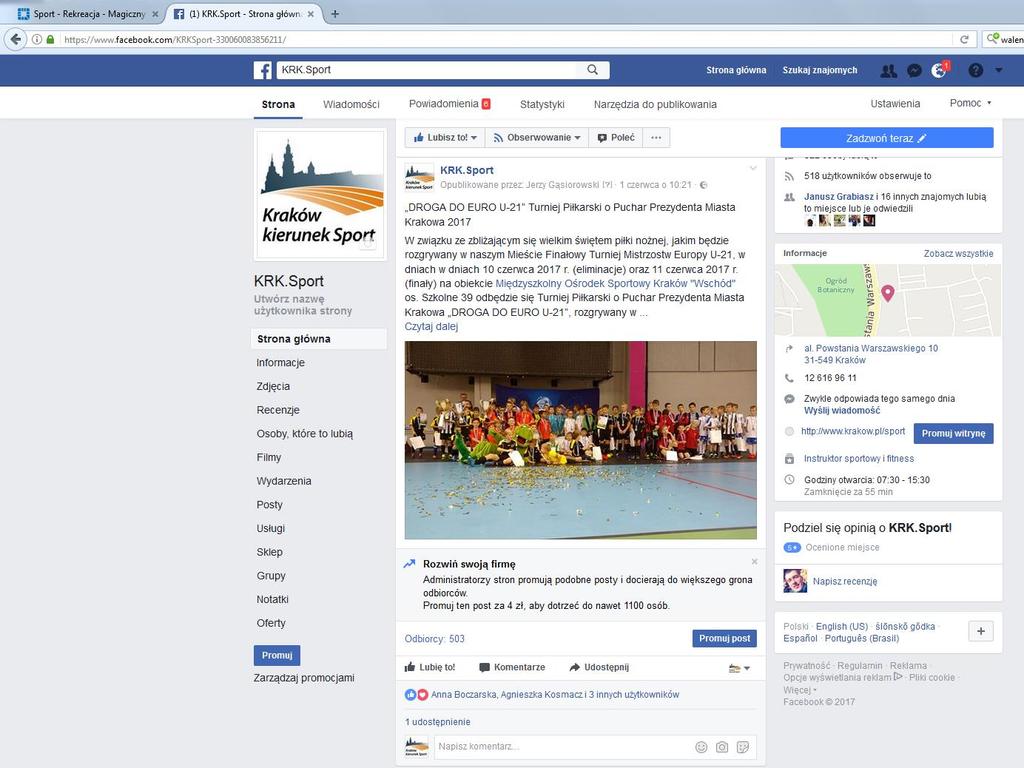Open Messenger icon in header
Screen dimensions: 1024x768
coord(914,71)
